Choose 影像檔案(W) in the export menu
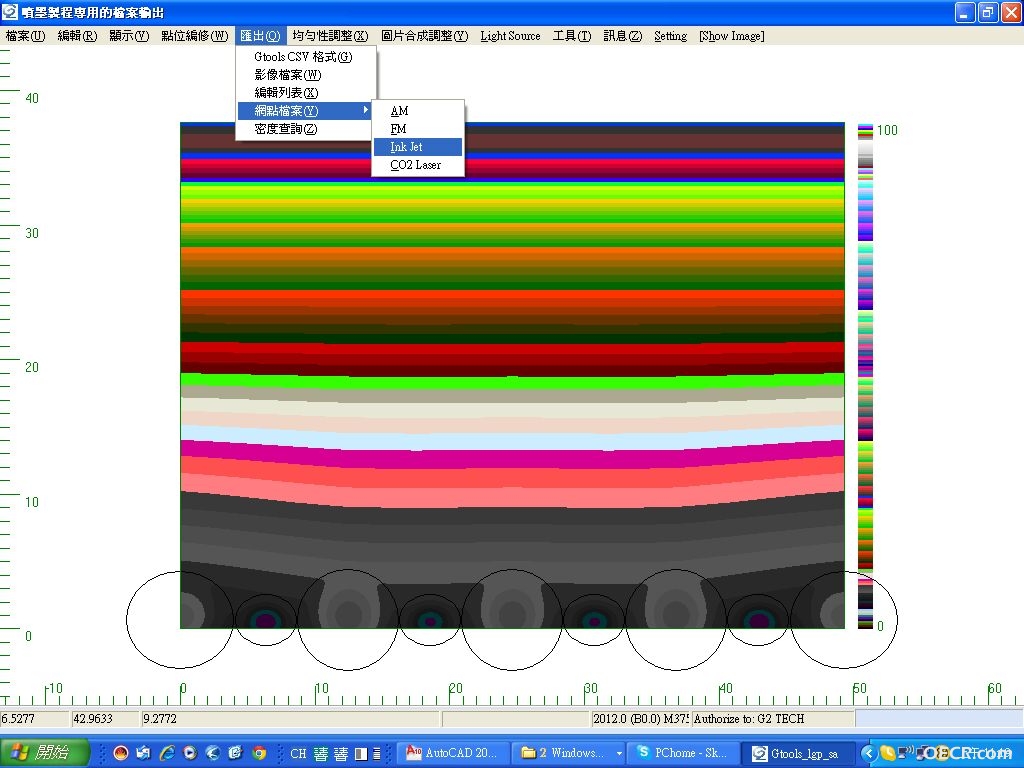The width and height of the screenshot is (1024, 768). click(x=306, y=74)
